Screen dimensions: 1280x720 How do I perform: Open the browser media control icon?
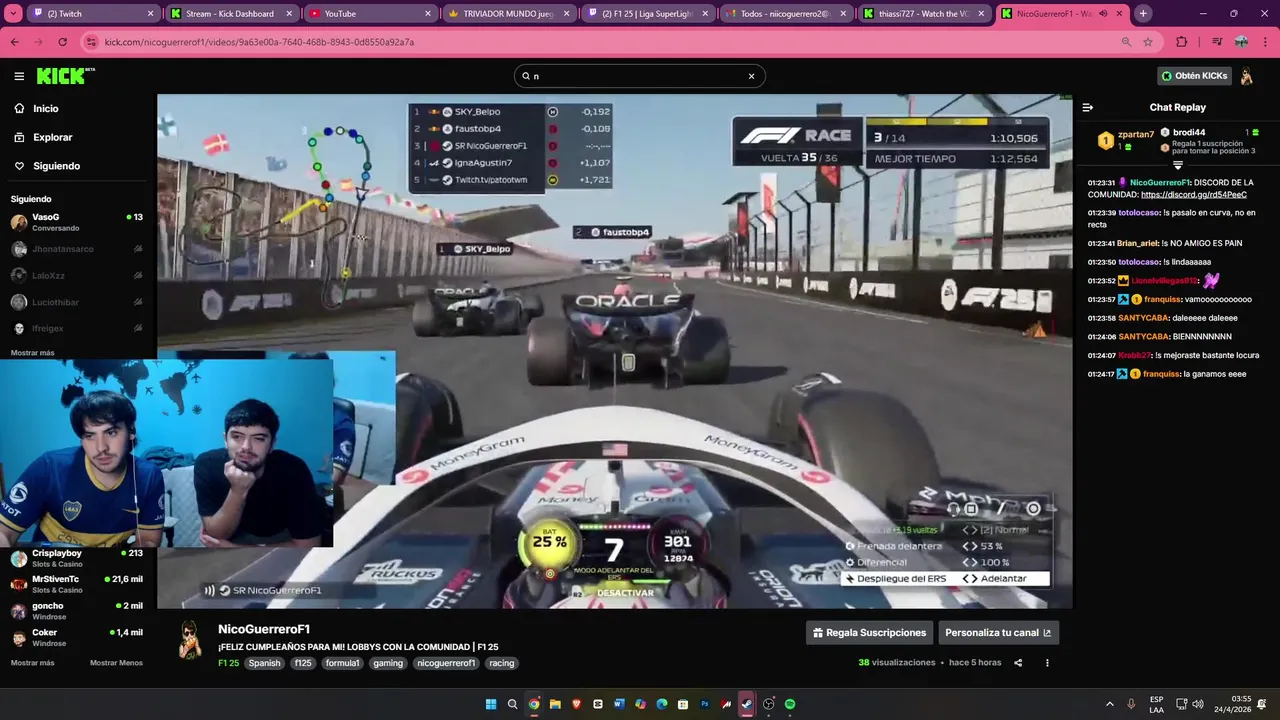tap(1217, 42)
